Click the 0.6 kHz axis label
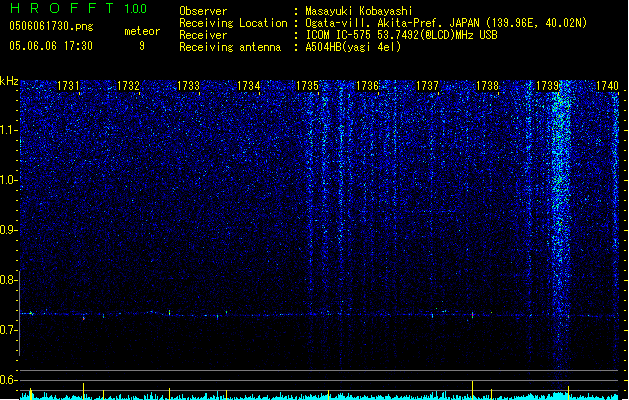This screenshot has width=629, height=400. point(8,380)
